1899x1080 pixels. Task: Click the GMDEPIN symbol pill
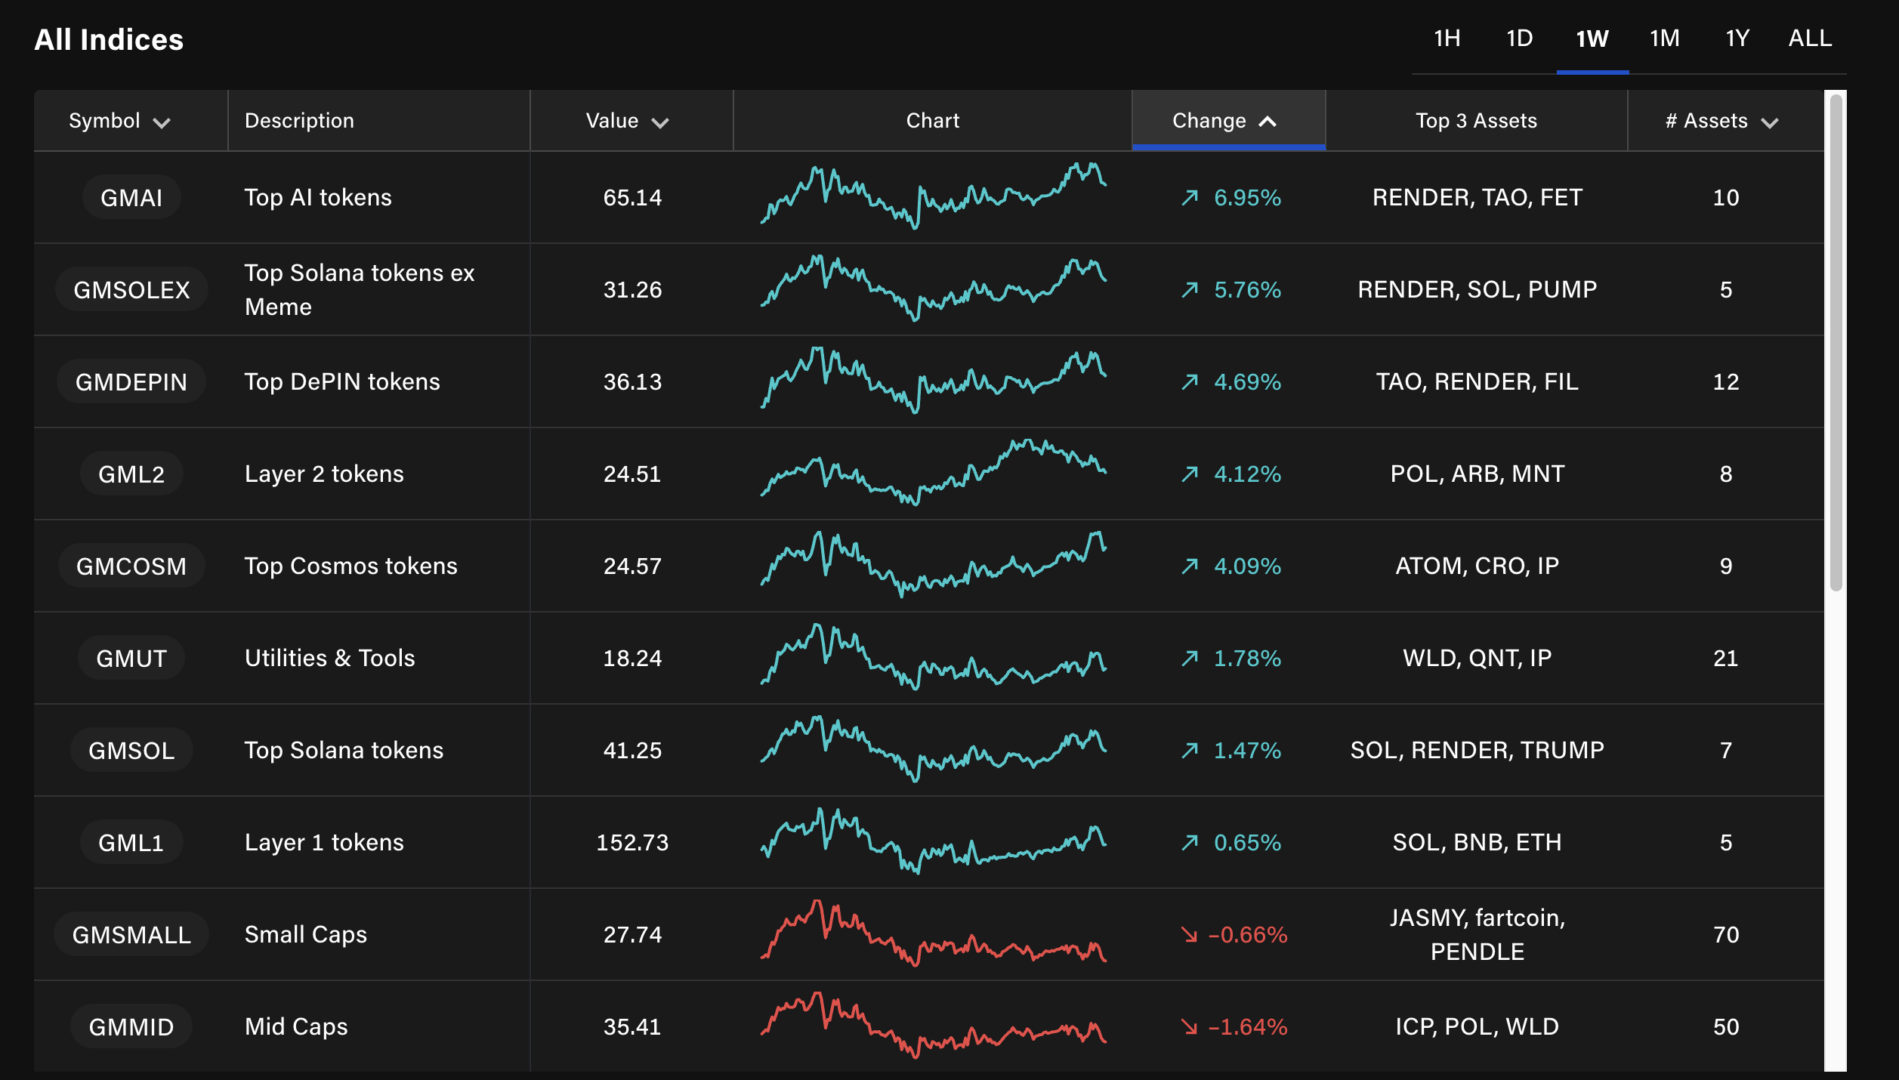point(130,381)
